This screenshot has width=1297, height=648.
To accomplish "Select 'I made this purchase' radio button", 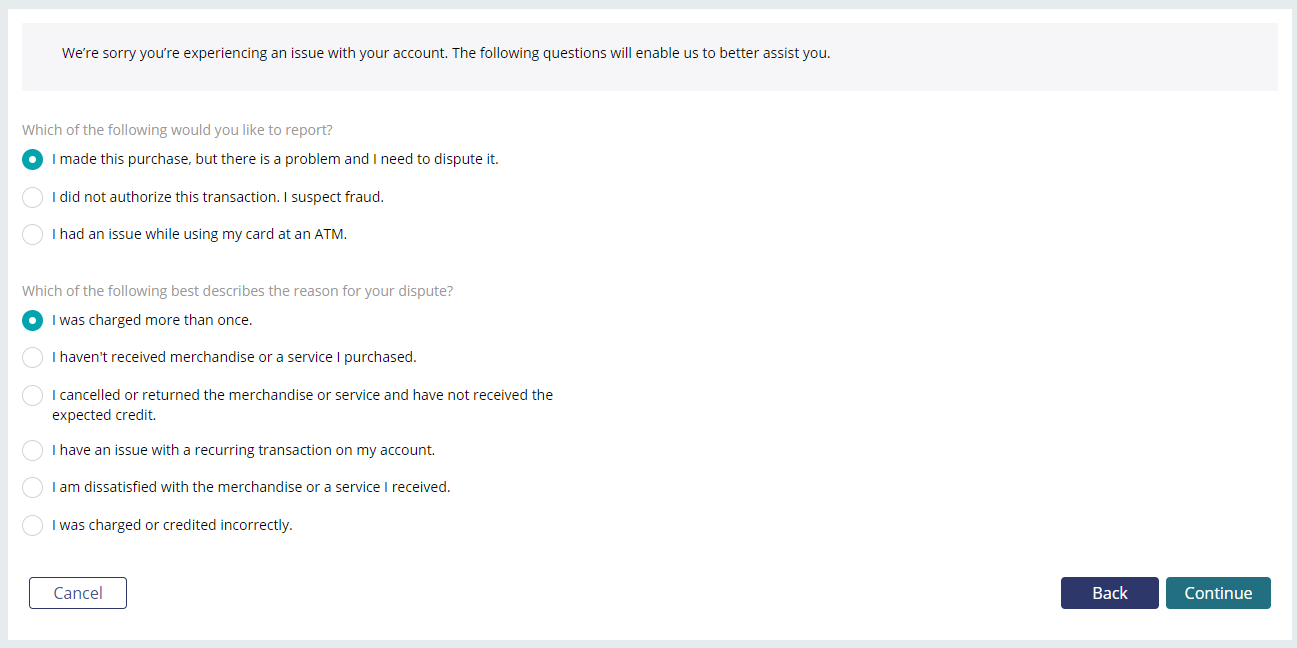I will [32, 160].
